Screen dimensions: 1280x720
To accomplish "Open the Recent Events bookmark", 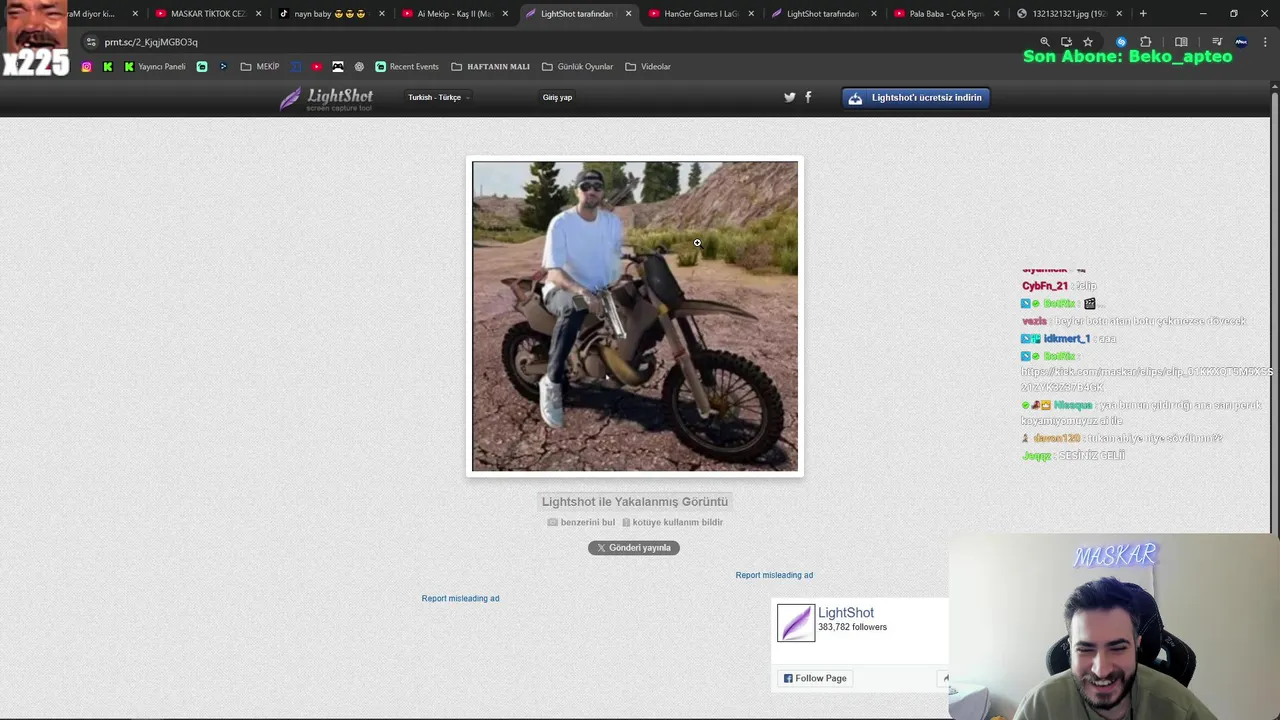I will pyautogui.click(x=407, y=67).
